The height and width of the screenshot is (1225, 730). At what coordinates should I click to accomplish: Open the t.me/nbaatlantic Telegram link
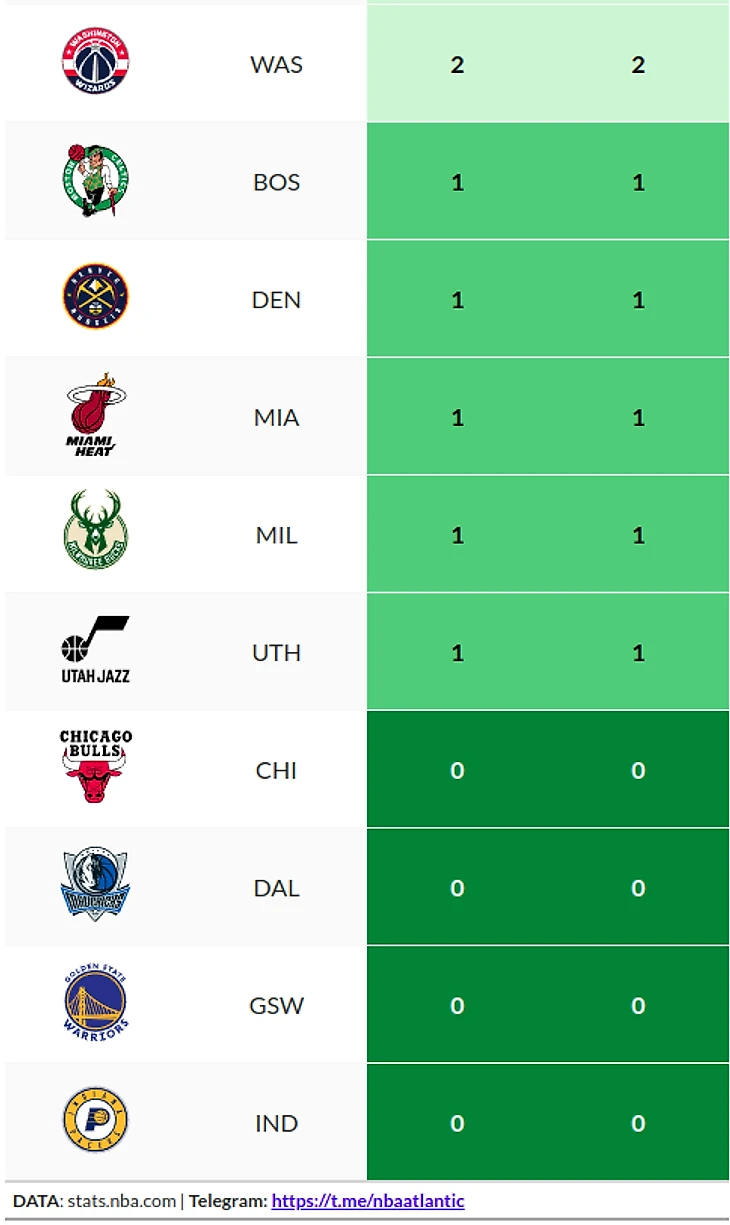(x=368, y=1201)
